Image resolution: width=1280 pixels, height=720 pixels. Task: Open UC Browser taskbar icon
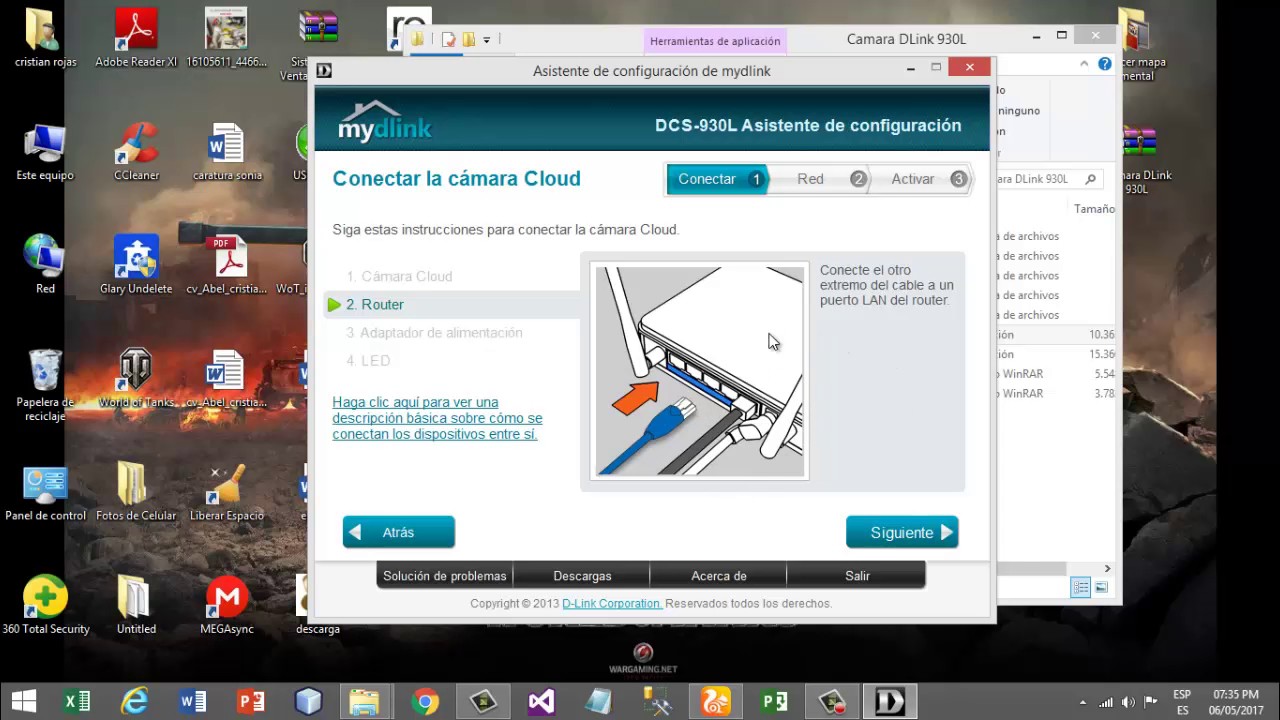[715, 701]
